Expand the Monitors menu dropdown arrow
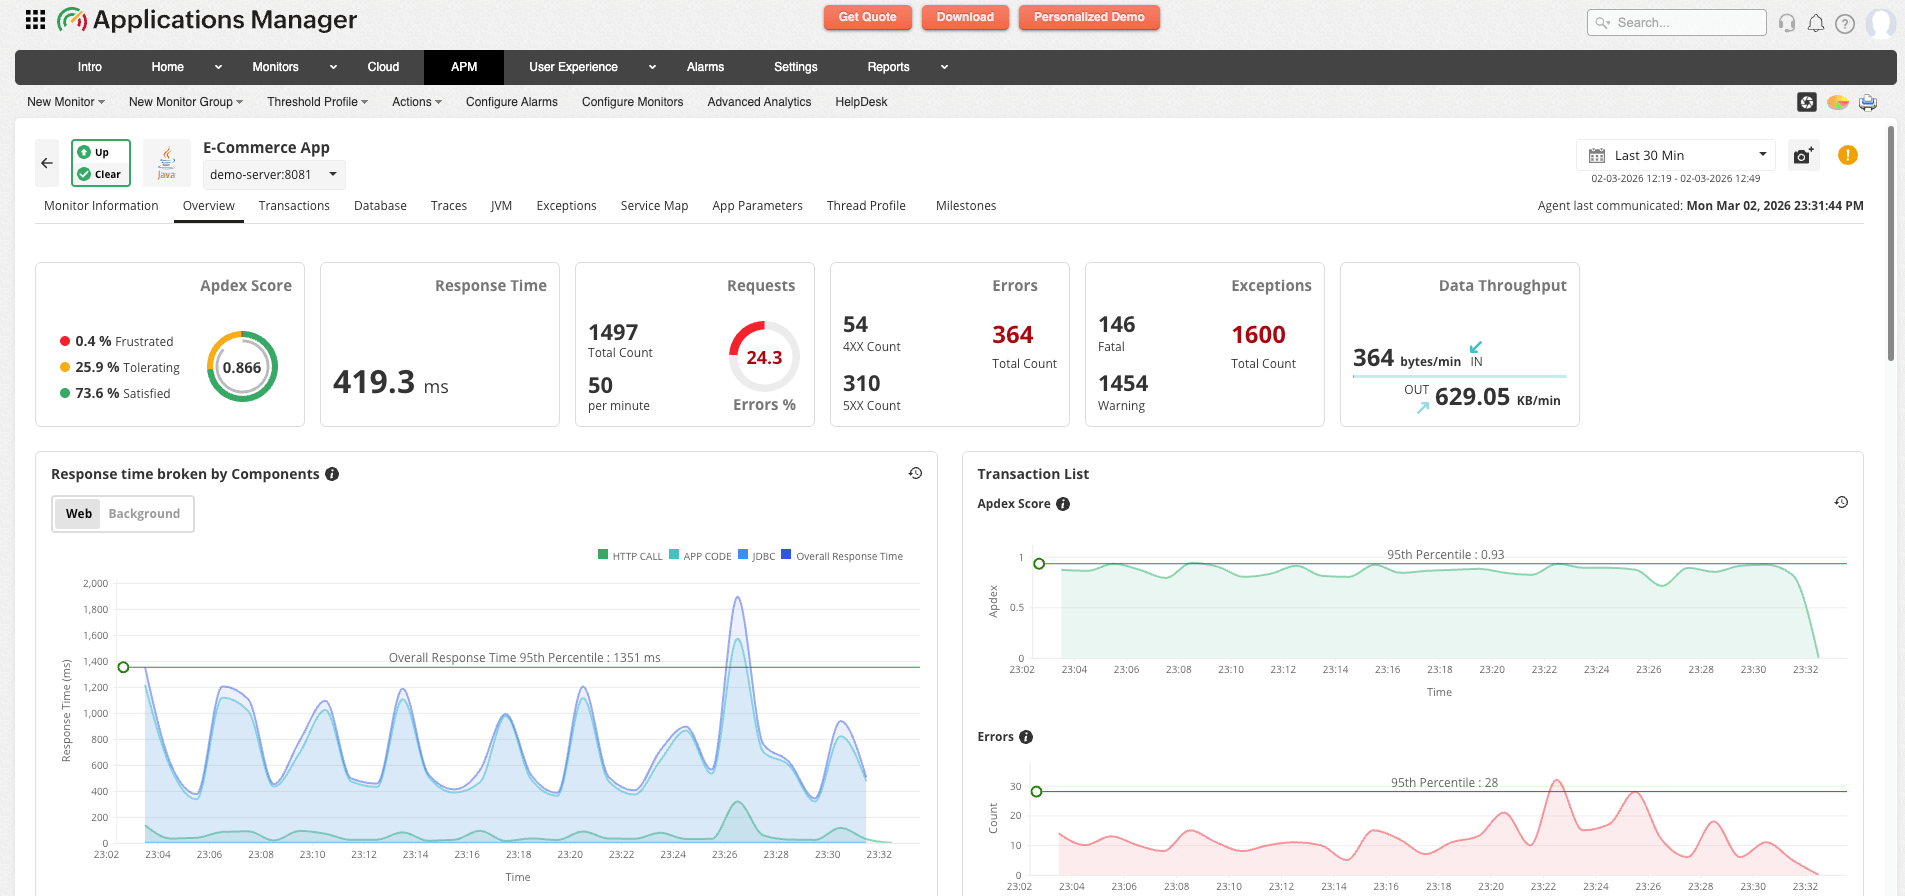 pos(333,67)
